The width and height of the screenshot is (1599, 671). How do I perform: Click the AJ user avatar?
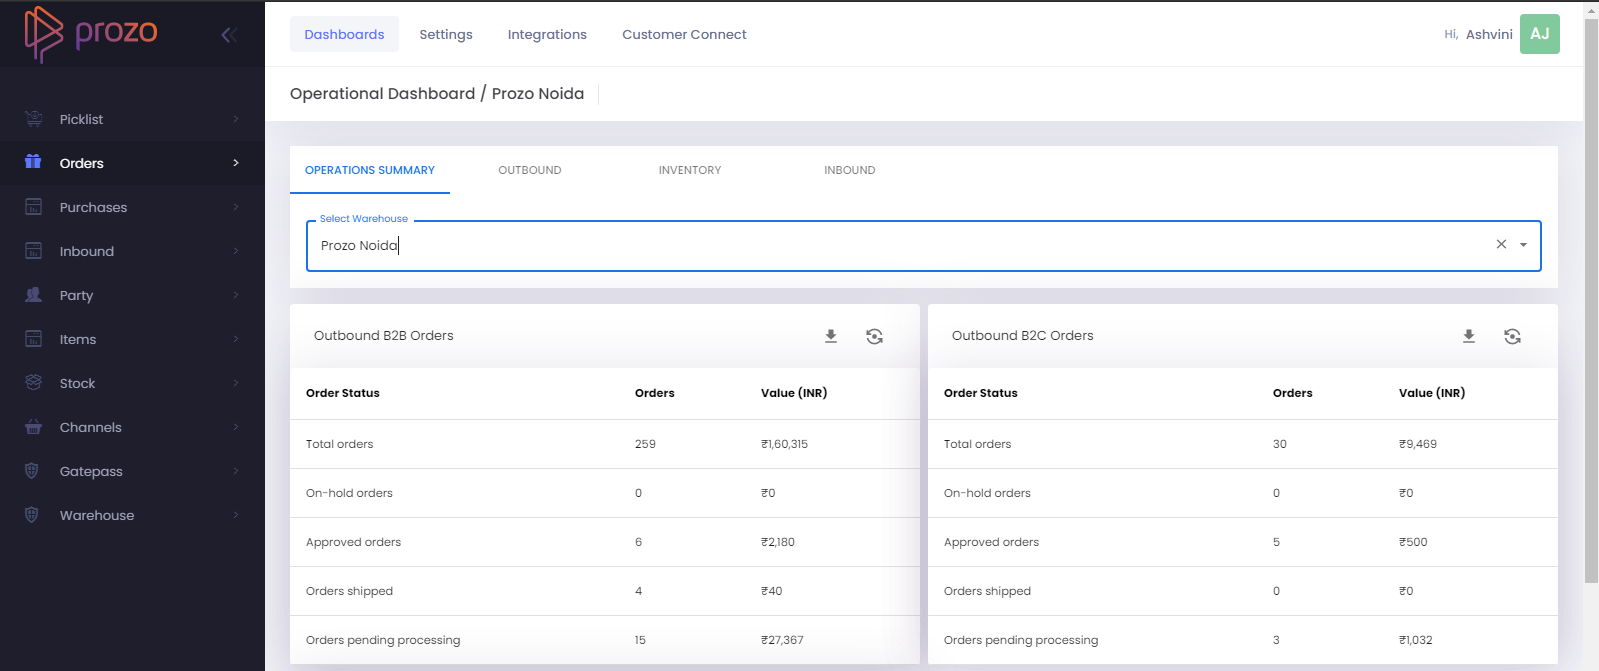(1539, 34)
